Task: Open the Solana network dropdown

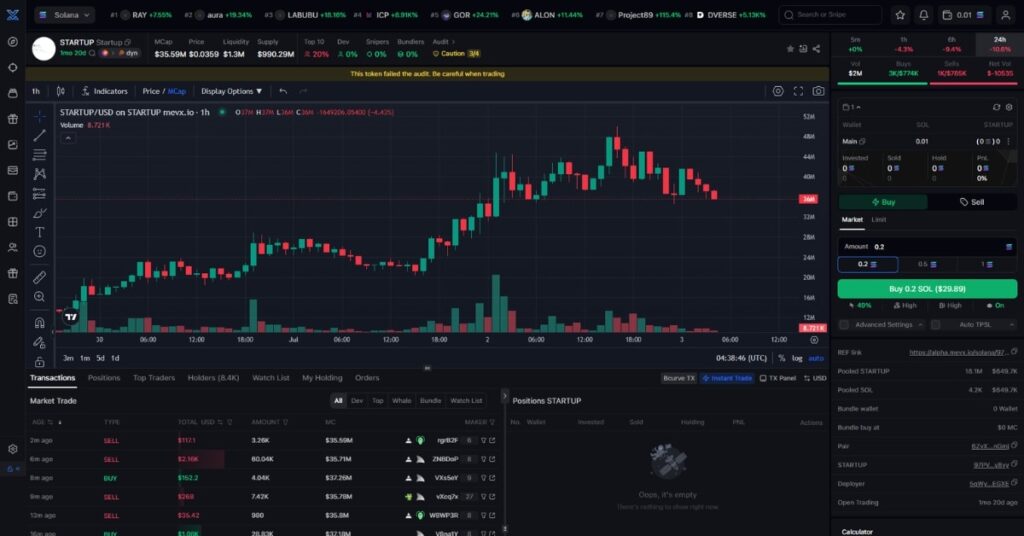Action: tap(65, 14)
